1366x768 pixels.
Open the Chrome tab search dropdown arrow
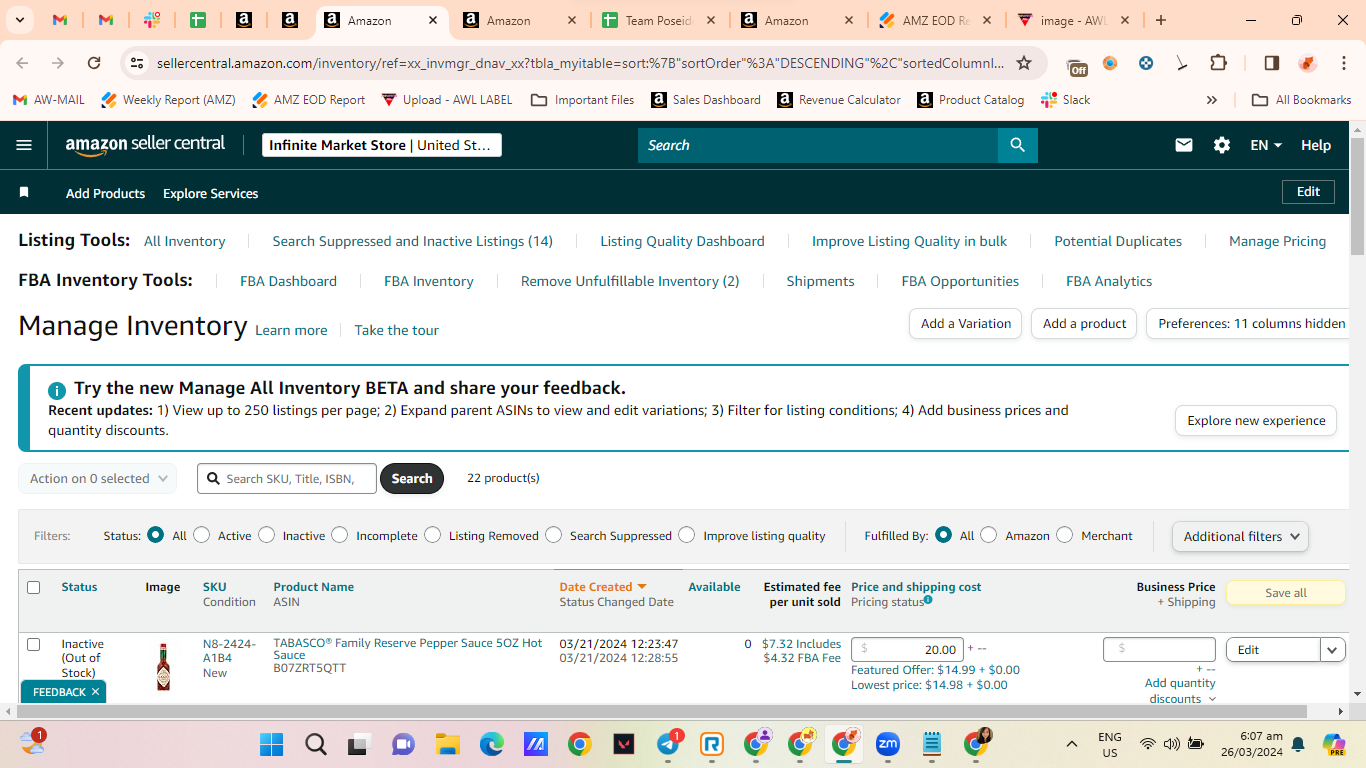point(22,20)
